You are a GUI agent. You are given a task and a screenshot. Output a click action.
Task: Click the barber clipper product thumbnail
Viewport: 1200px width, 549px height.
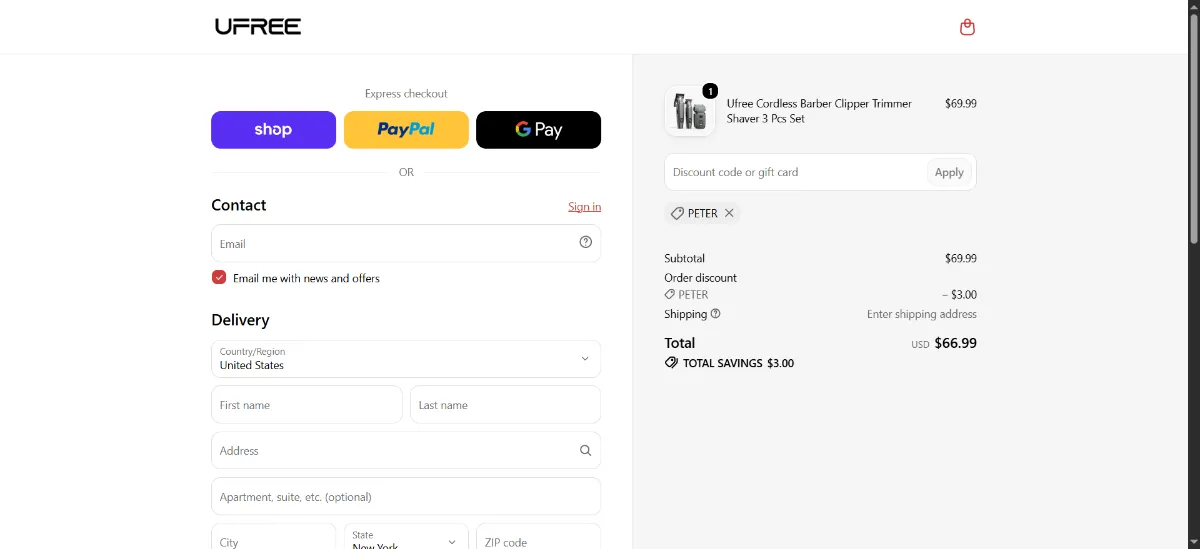(689, 111)
